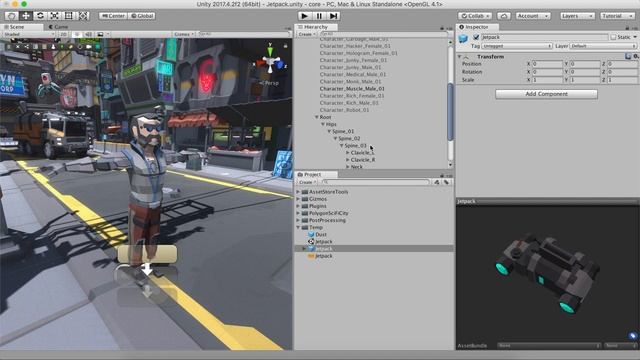Toggle Center pivot mode
640x360 pixels.
click(113, 16)
